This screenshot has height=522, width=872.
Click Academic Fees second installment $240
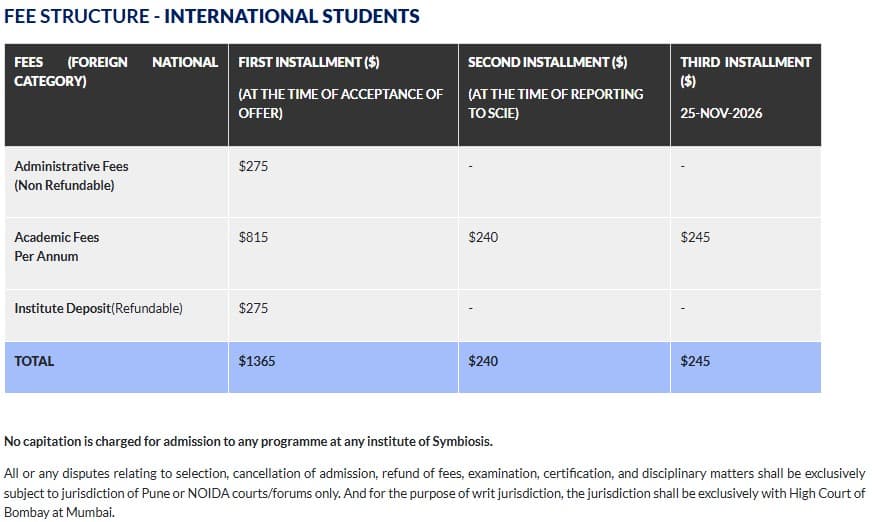[483, 237]
